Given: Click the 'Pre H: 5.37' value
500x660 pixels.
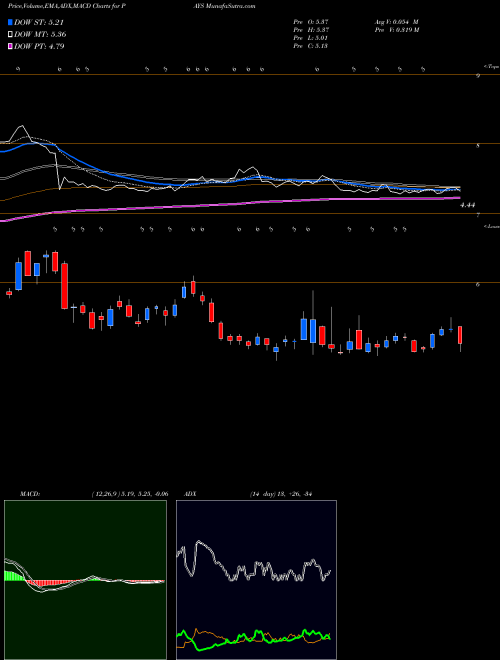Looking at the screenshot, I should pos(311,30).
